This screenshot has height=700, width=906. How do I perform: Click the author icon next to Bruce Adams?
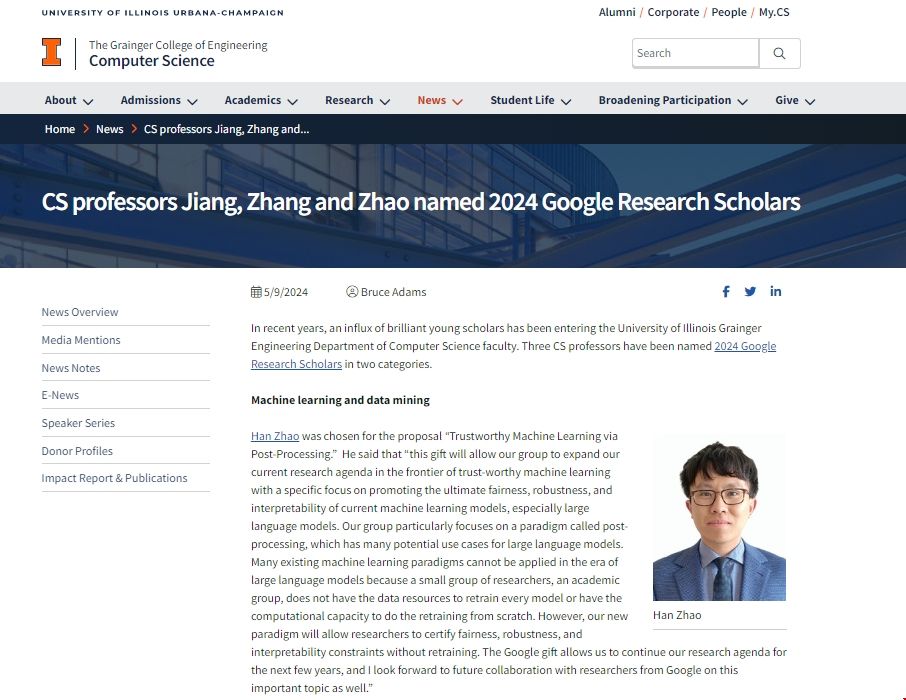pos(351,291)
